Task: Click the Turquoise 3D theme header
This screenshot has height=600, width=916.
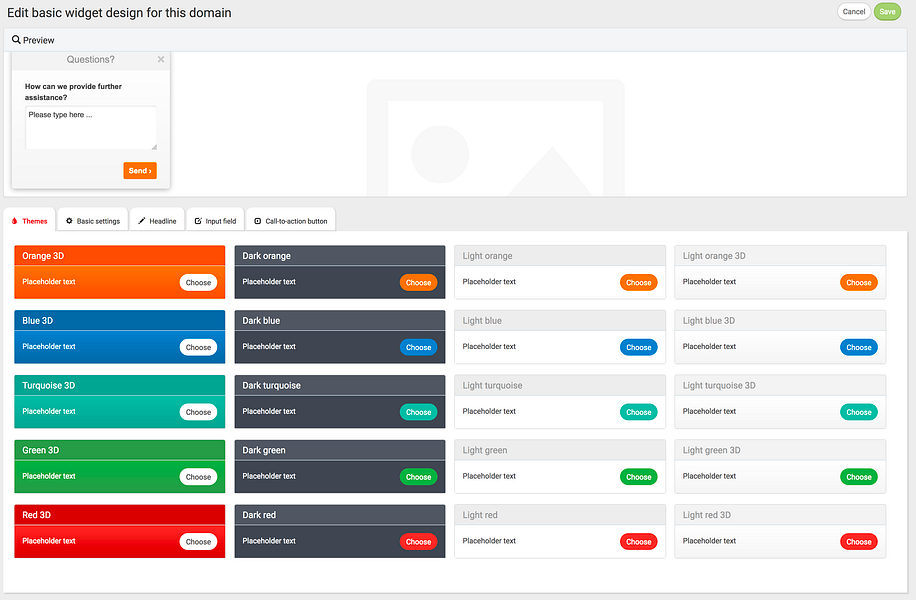Action: tap(120, 386)
